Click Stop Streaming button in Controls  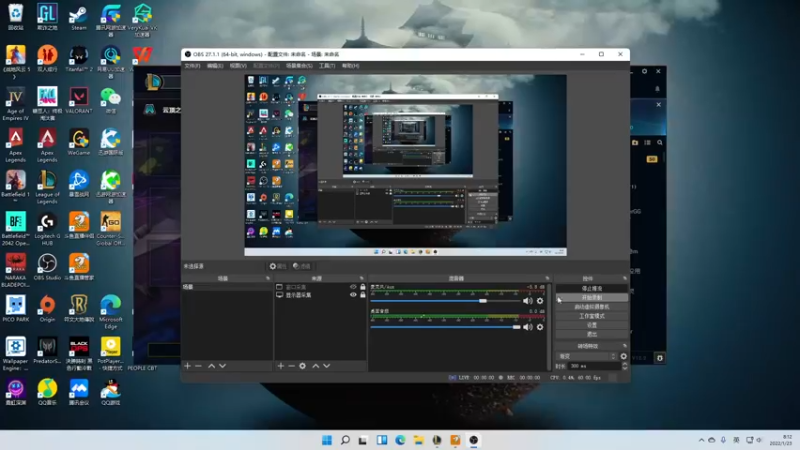(592, 288)
